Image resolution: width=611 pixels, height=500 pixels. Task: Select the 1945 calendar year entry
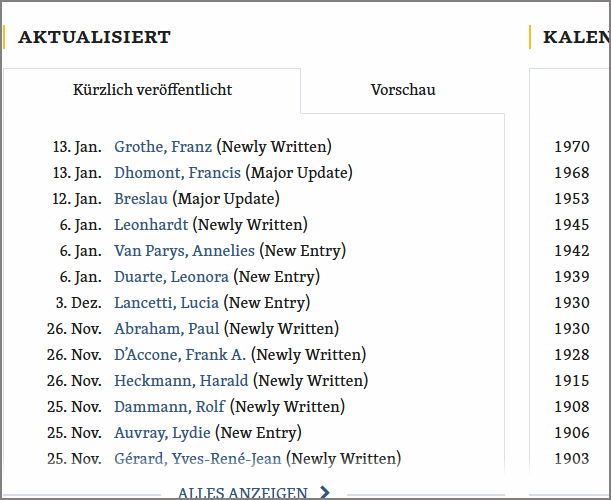pos(572,225)
